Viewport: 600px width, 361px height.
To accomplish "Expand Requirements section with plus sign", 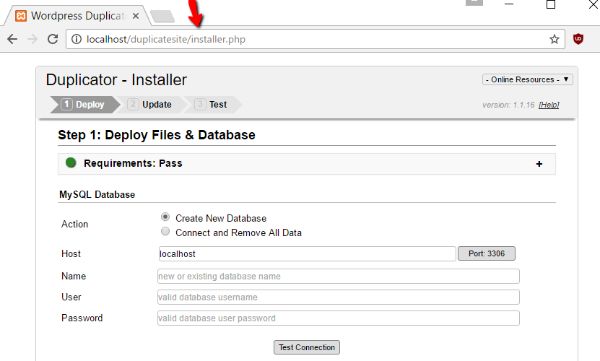I will coord(539,164).
